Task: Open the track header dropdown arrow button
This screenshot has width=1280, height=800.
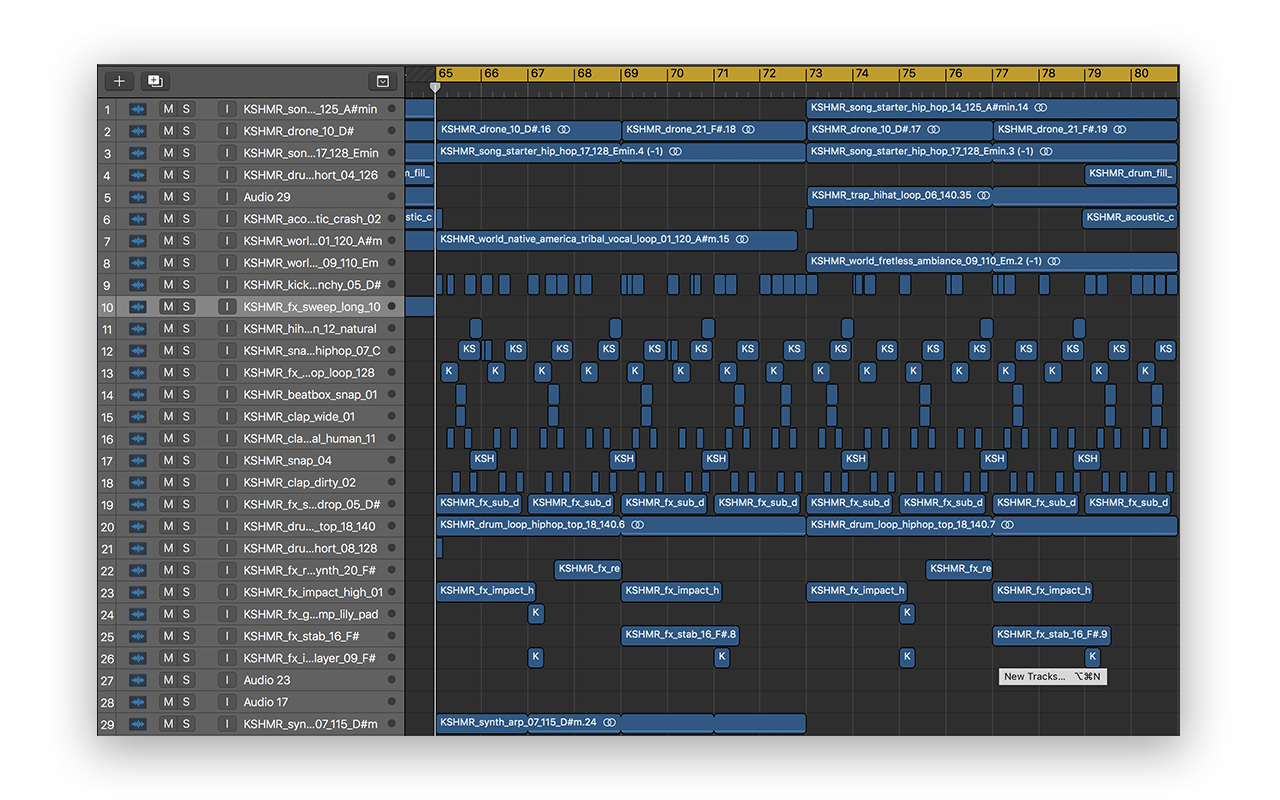Action: coord(383,81)
